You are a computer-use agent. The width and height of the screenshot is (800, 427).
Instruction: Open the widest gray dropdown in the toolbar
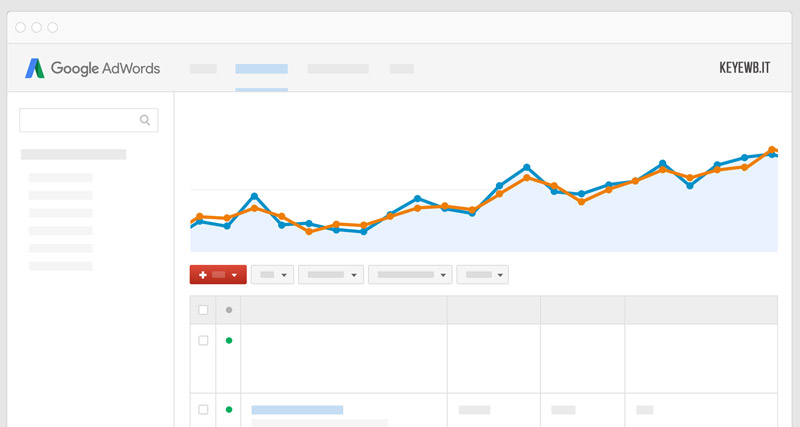coord(410,274)
